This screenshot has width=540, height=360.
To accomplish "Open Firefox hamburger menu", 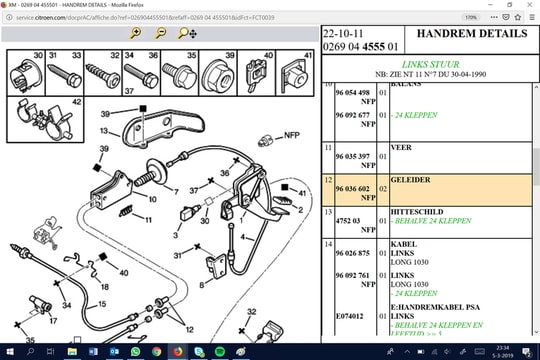I will [x=532, y=17].
